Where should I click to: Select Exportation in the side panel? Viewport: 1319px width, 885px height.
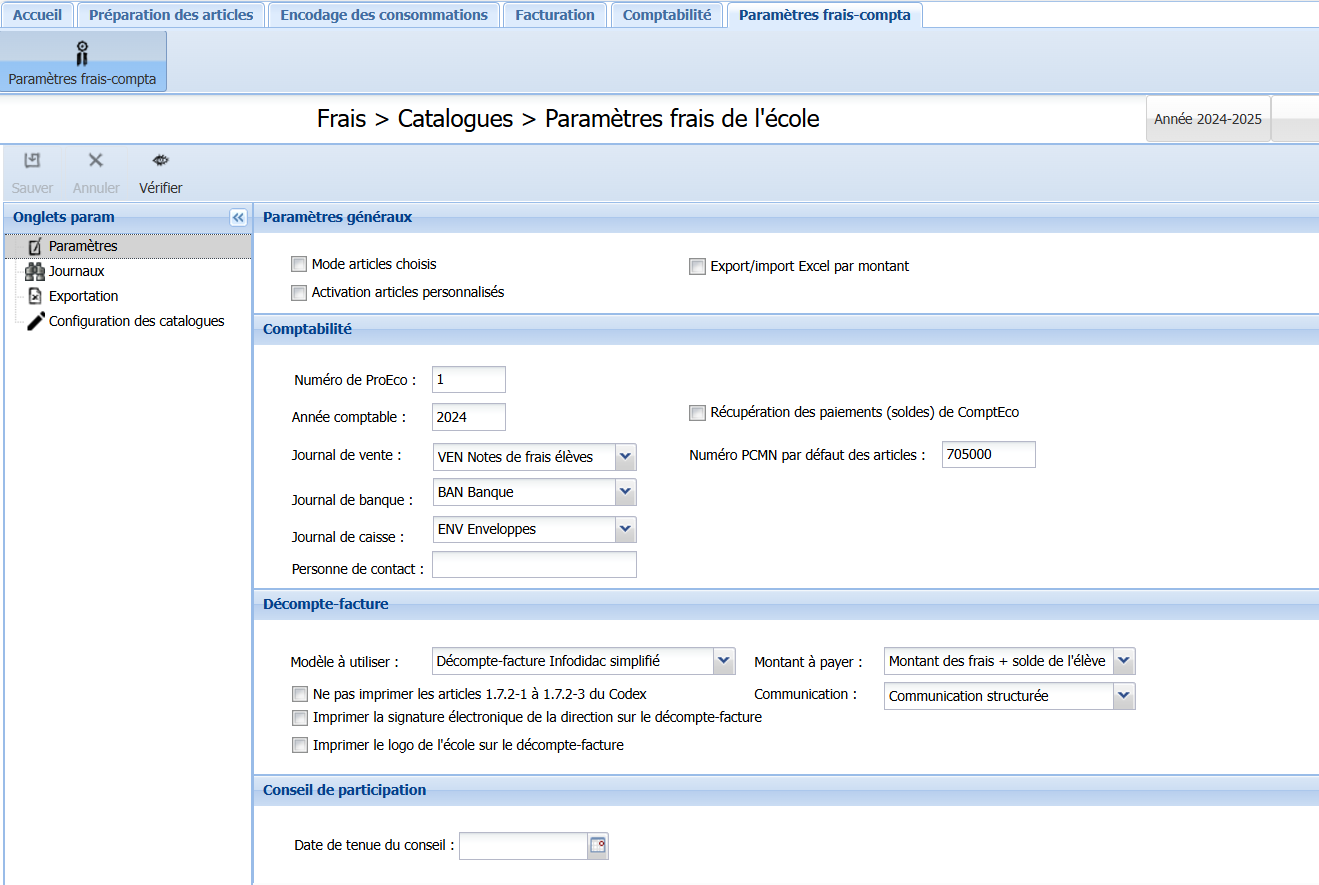coord(83,296)
